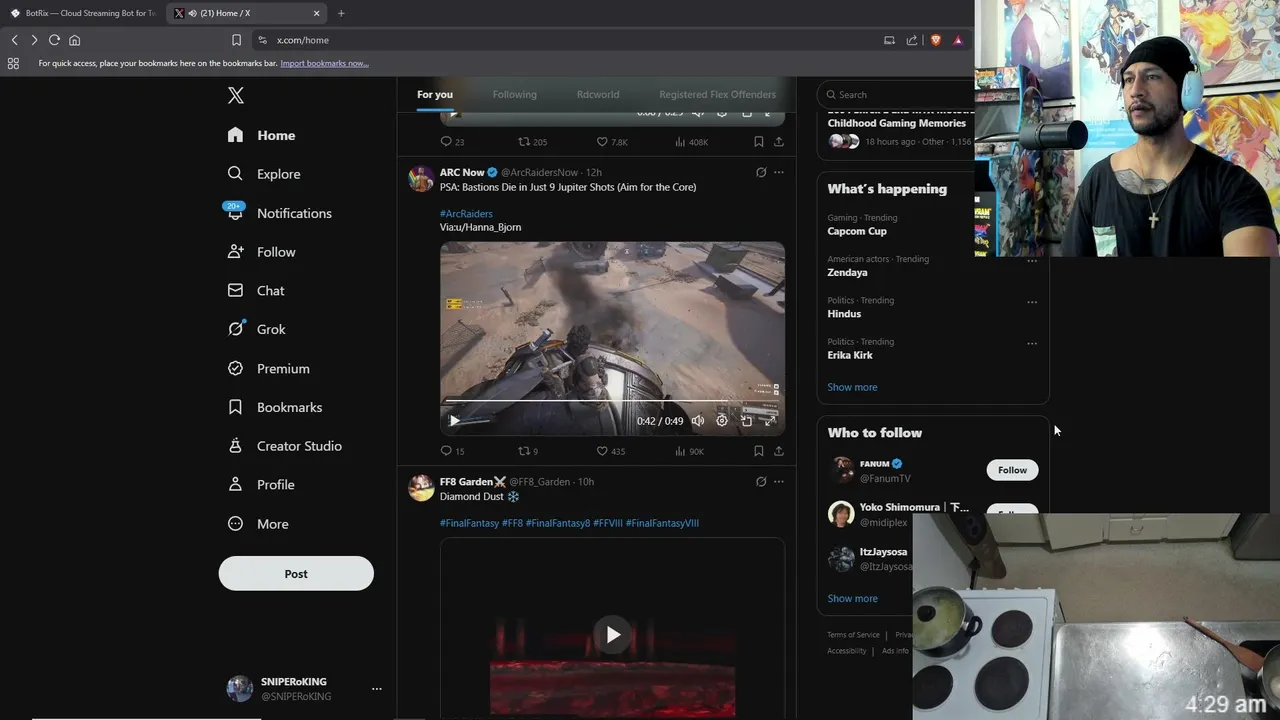The image size is (1280, 720).
Task: Click Grok explain icon on ARC Now post
Action: (761, 172)
